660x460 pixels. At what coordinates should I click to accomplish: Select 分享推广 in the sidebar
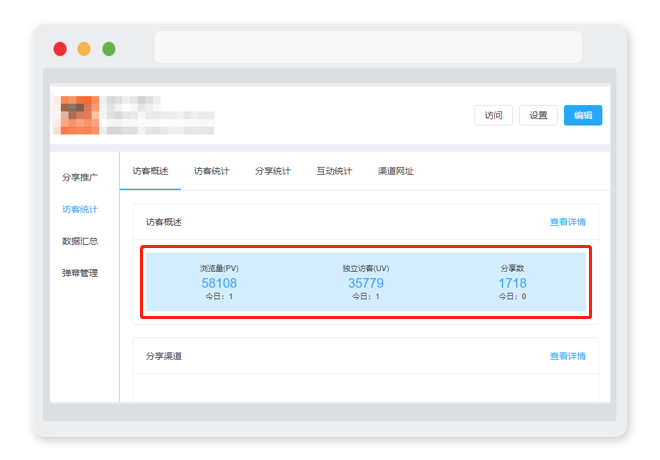click(x=80, y=177)
